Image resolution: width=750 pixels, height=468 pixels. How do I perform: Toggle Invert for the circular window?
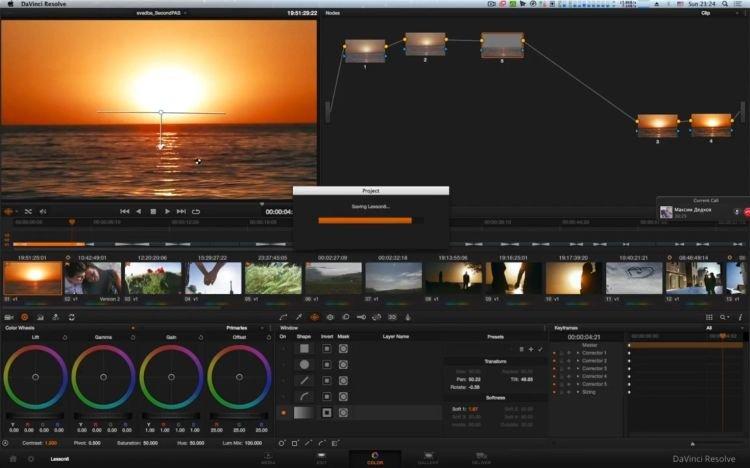[327, 365]
